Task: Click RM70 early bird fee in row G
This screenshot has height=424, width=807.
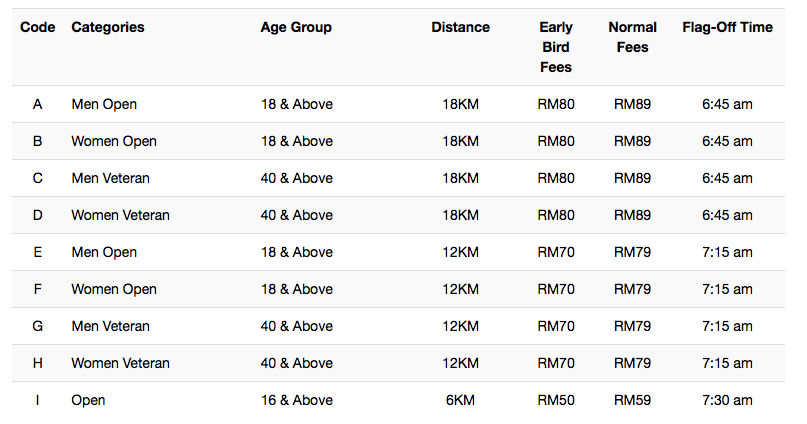Action: [x=556, y=327]
